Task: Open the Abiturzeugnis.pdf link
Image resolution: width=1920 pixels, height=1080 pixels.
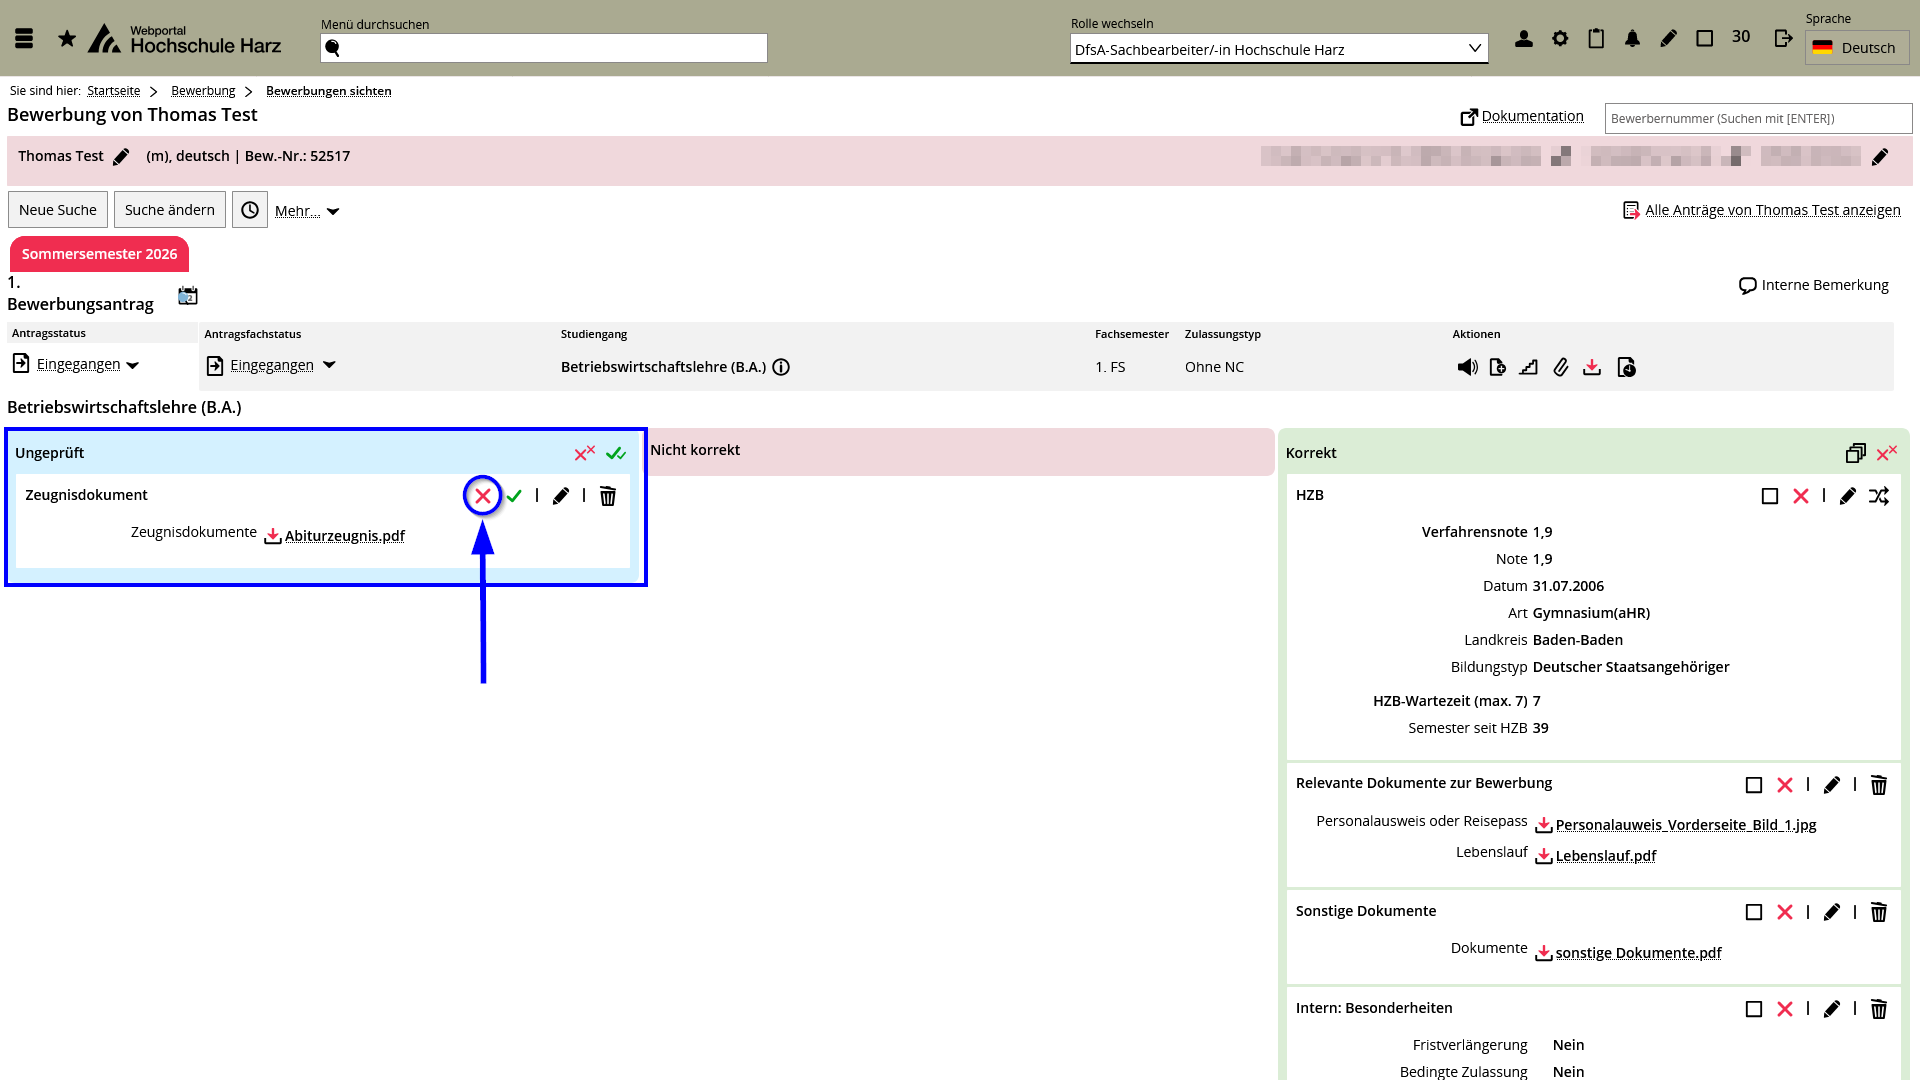Action: [x=344, y=536]
